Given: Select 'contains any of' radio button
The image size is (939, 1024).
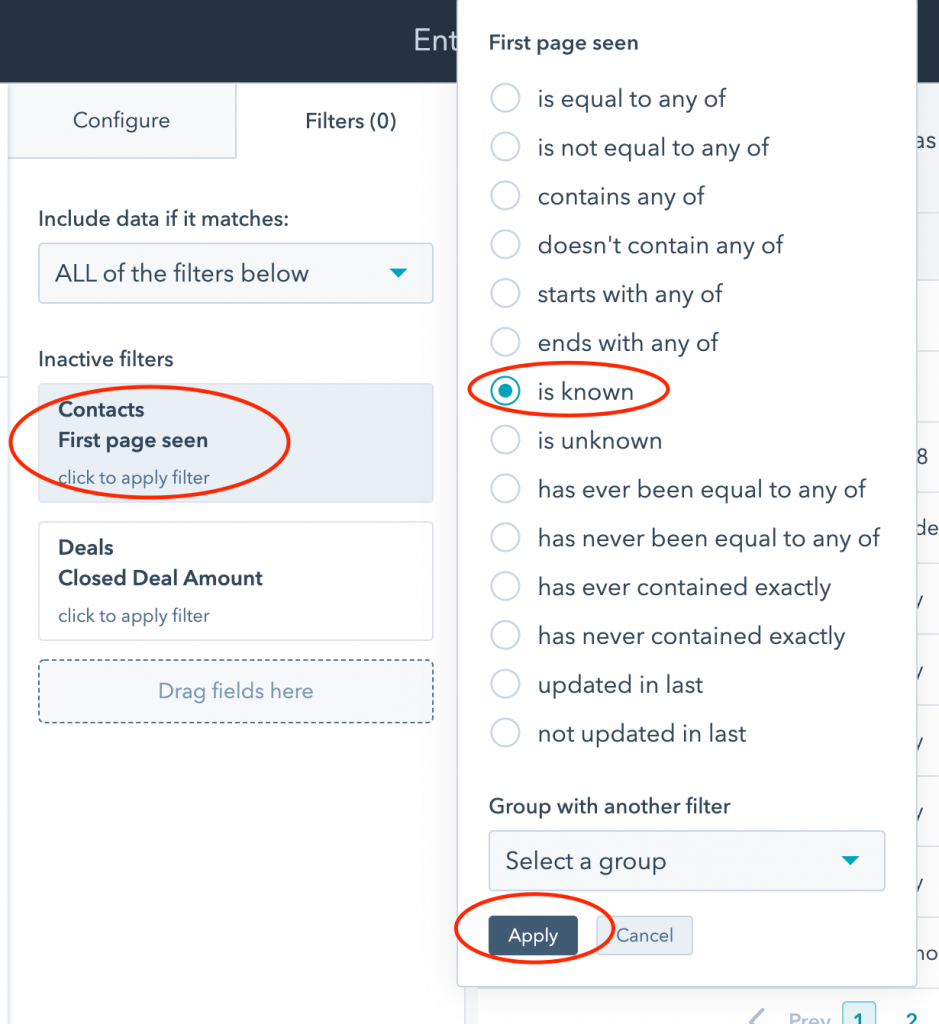Looking at the screenshot, I should 506,197.
